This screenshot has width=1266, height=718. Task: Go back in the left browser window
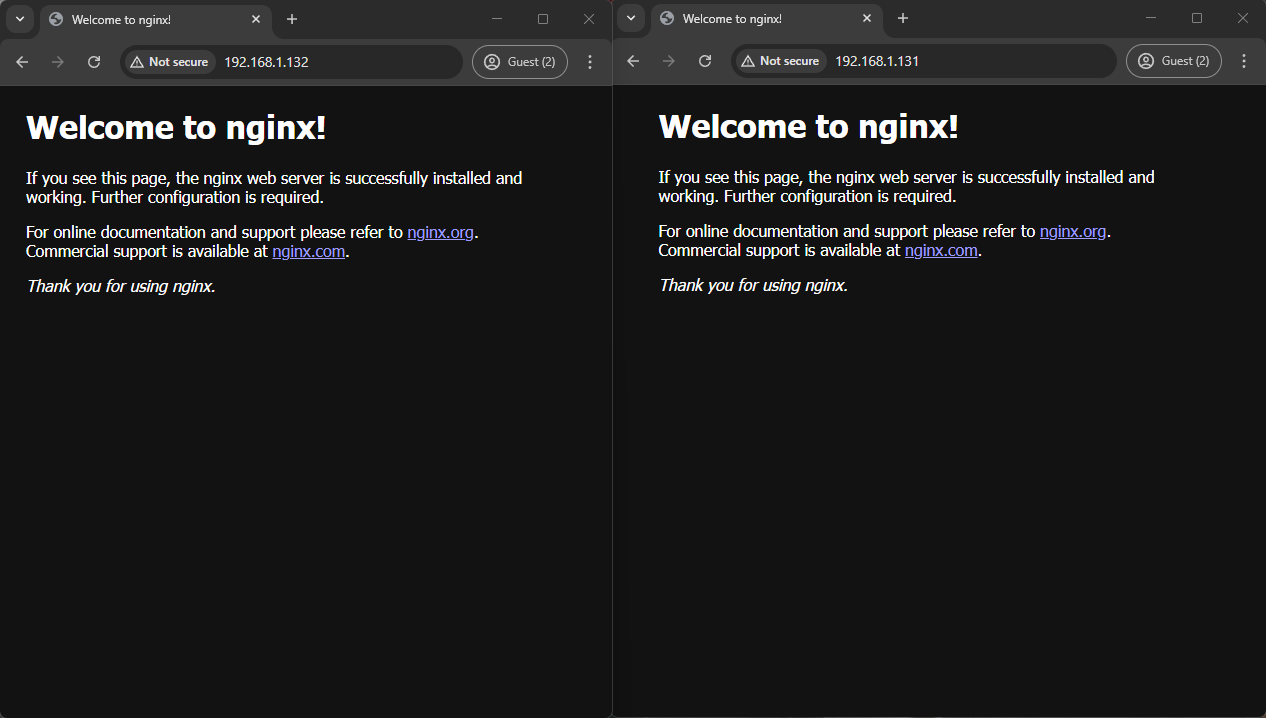(x=22, y=62)
